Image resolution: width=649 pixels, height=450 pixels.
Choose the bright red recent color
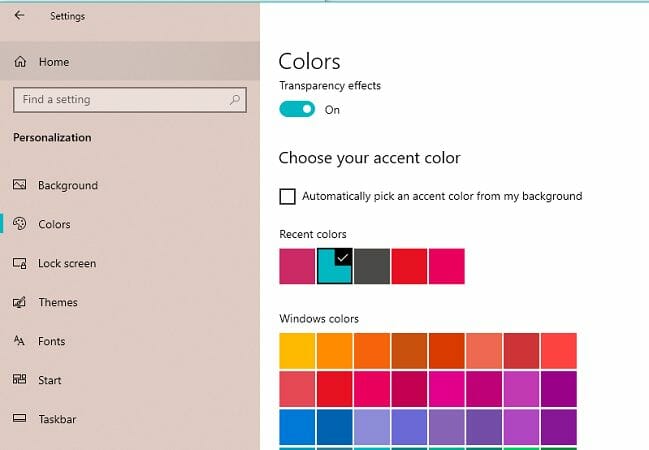pos(409,266)
